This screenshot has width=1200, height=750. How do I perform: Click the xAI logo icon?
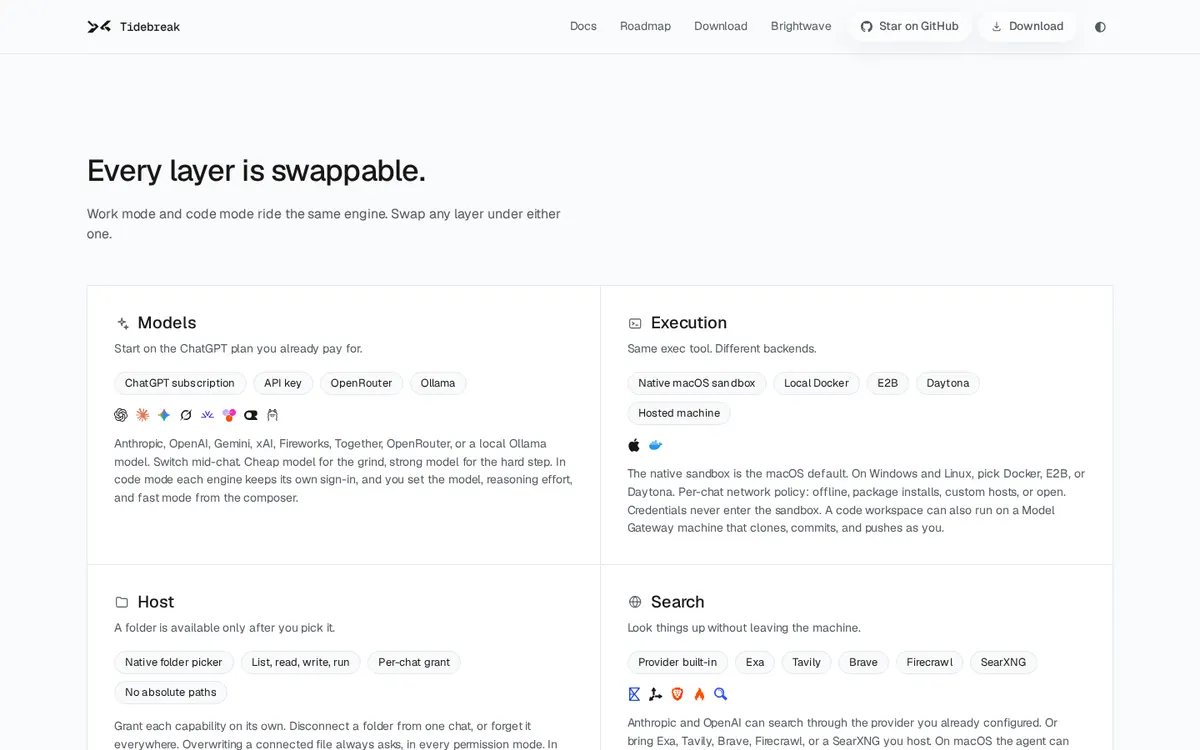tap(186, 415)
